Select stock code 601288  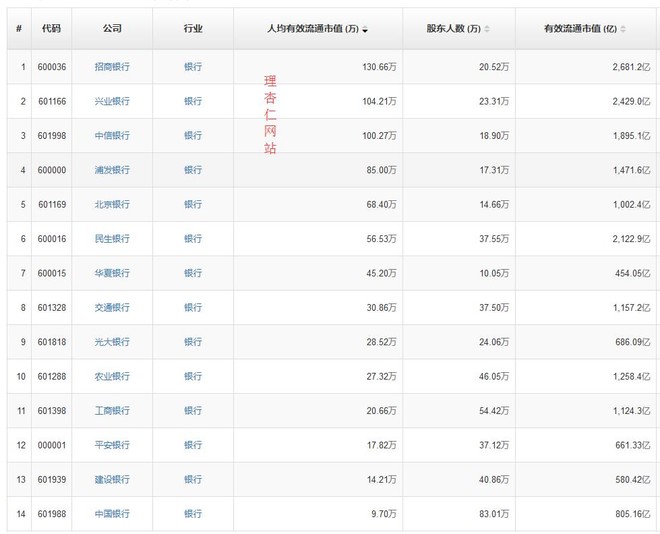pos(52,376)
